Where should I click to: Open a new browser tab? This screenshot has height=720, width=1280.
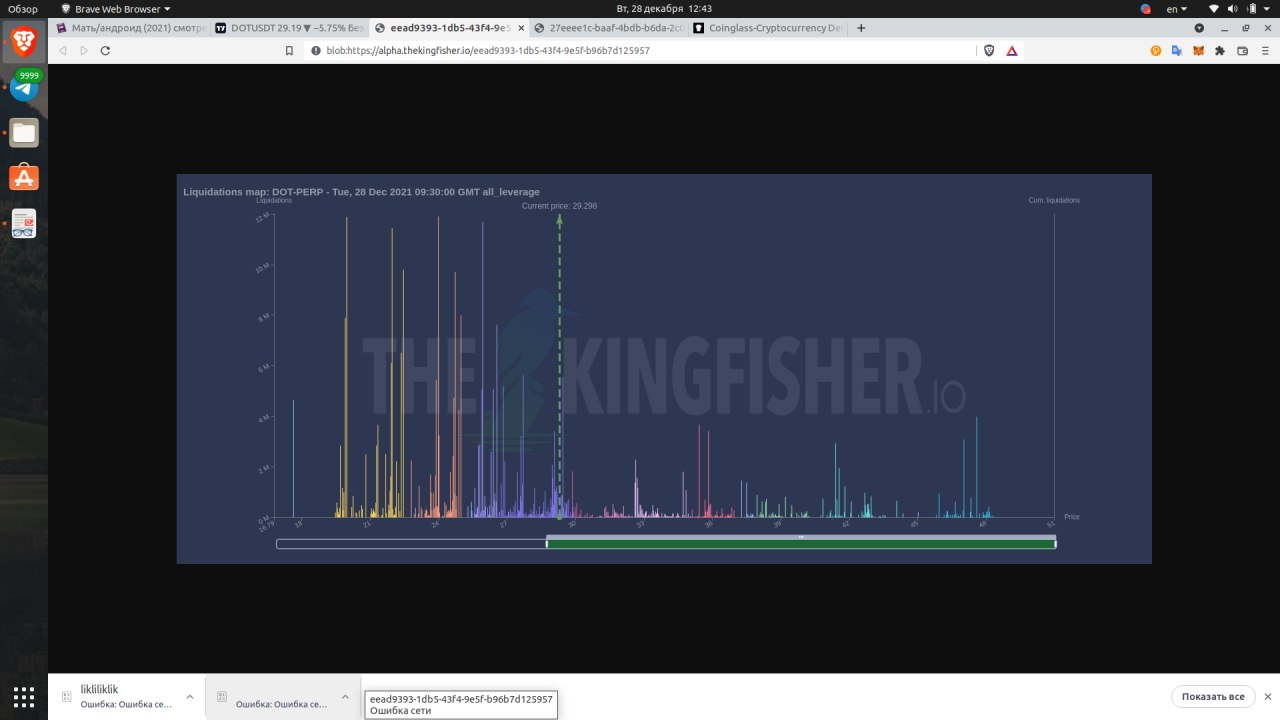[861, 28]
